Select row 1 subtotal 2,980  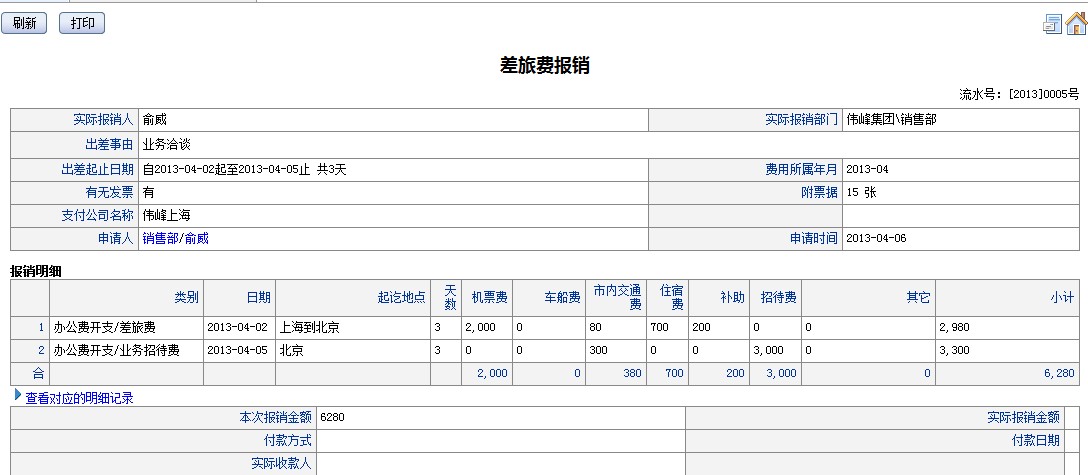954,327
